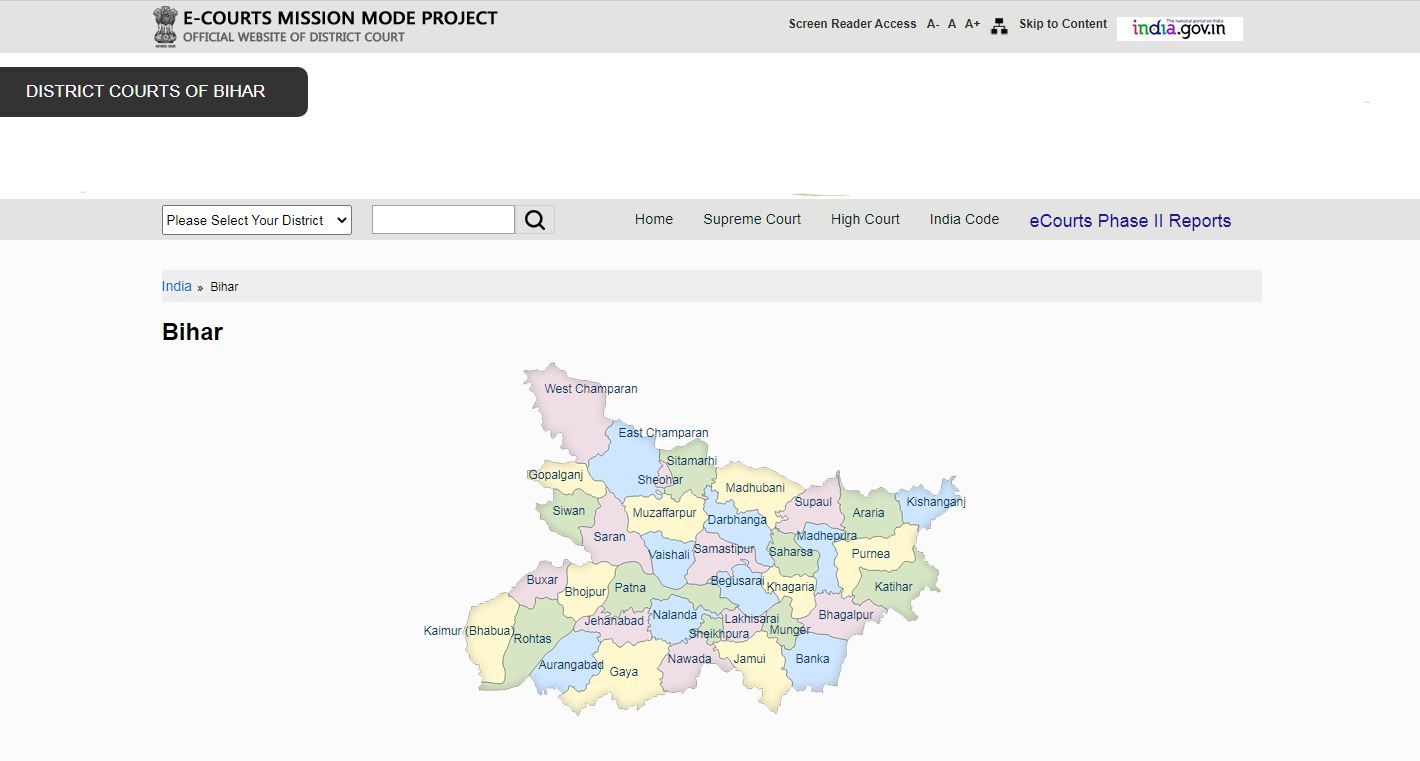Select East Champaran district on map
This screenshot has height=761, width=1420.
tap(663, 433)
